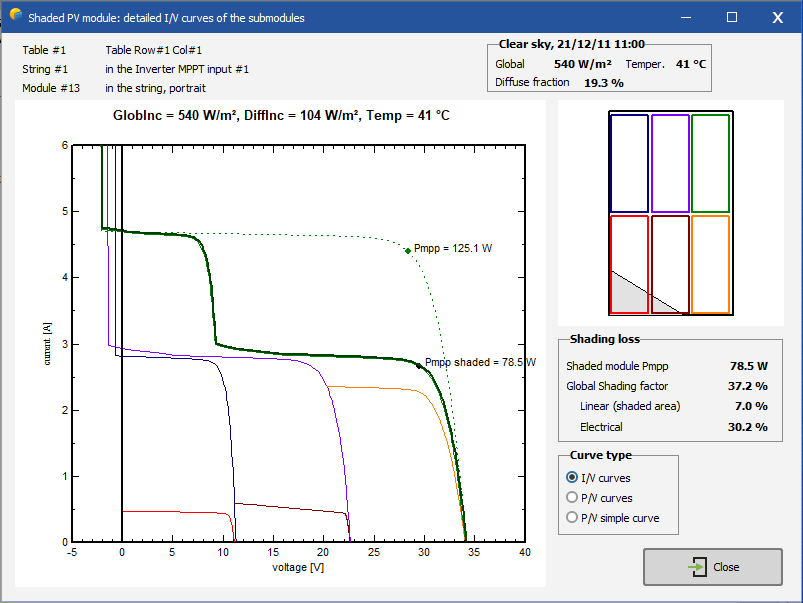Click the green submodule rectangle
This screenshot has height=603, width=803.
[710, 163]
